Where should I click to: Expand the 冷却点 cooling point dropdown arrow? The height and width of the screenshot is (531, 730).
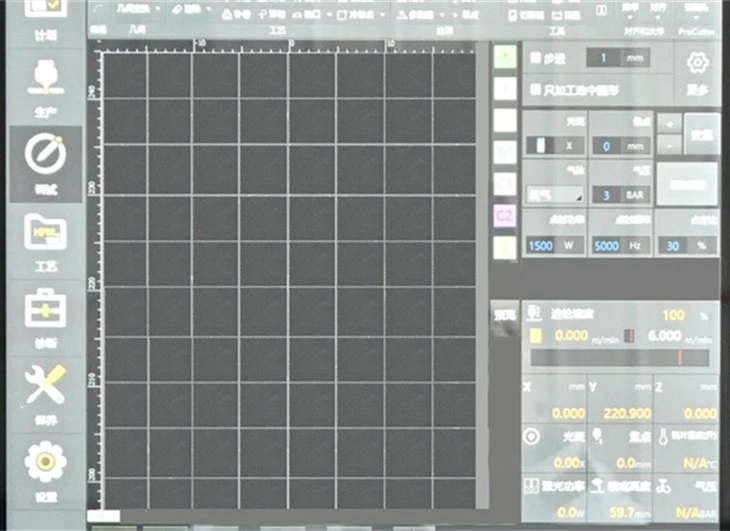383,15
